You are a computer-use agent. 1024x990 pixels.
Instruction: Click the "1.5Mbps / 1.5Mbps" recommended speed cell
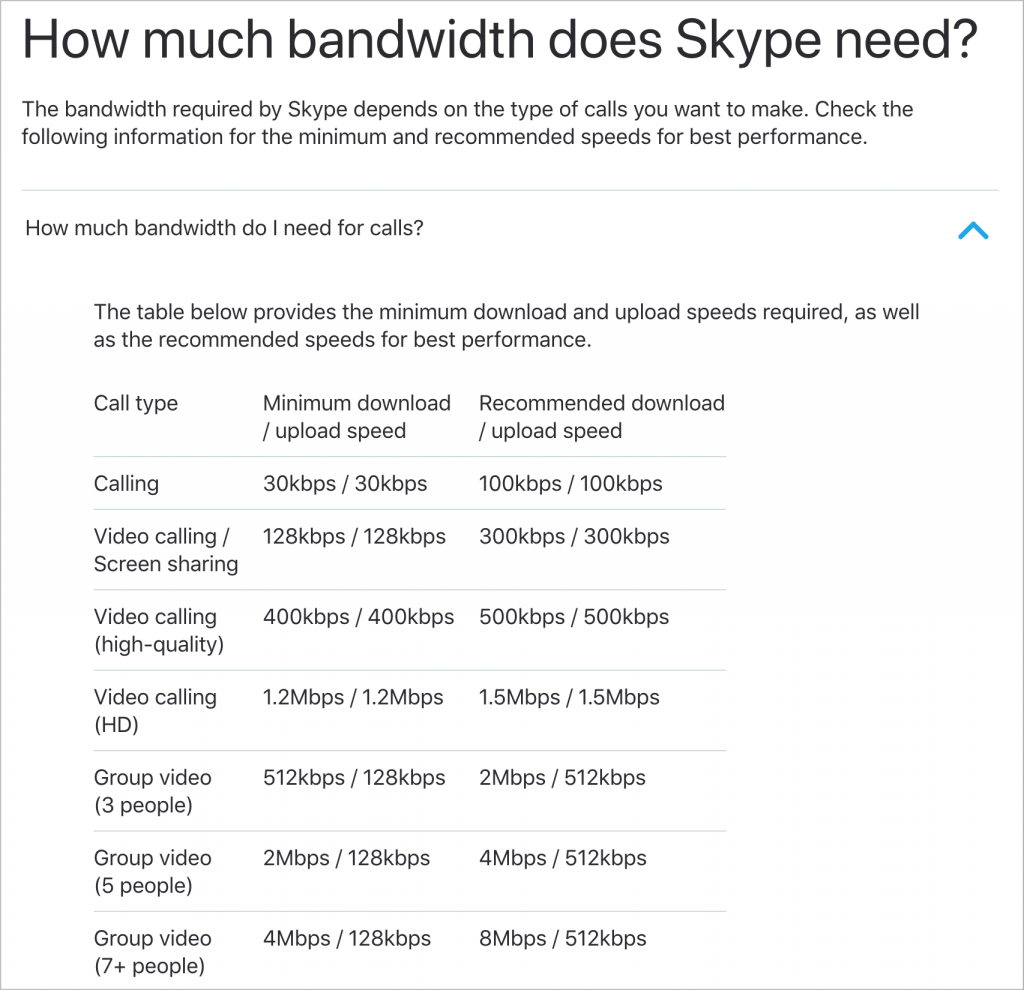coord(569,698)
